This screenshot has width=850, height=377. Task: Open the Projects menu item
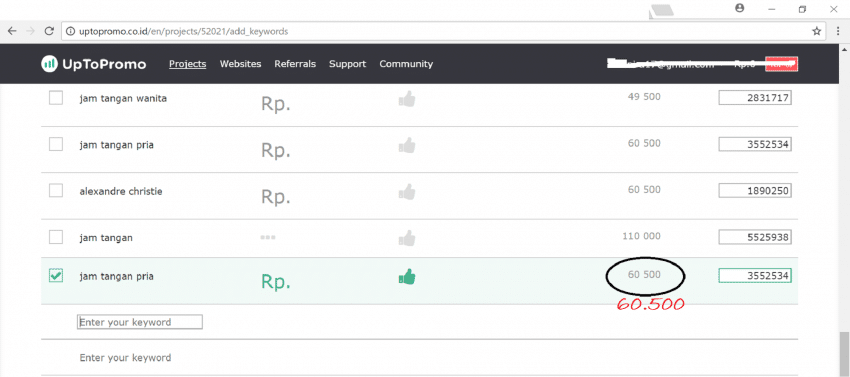[188, 64]
